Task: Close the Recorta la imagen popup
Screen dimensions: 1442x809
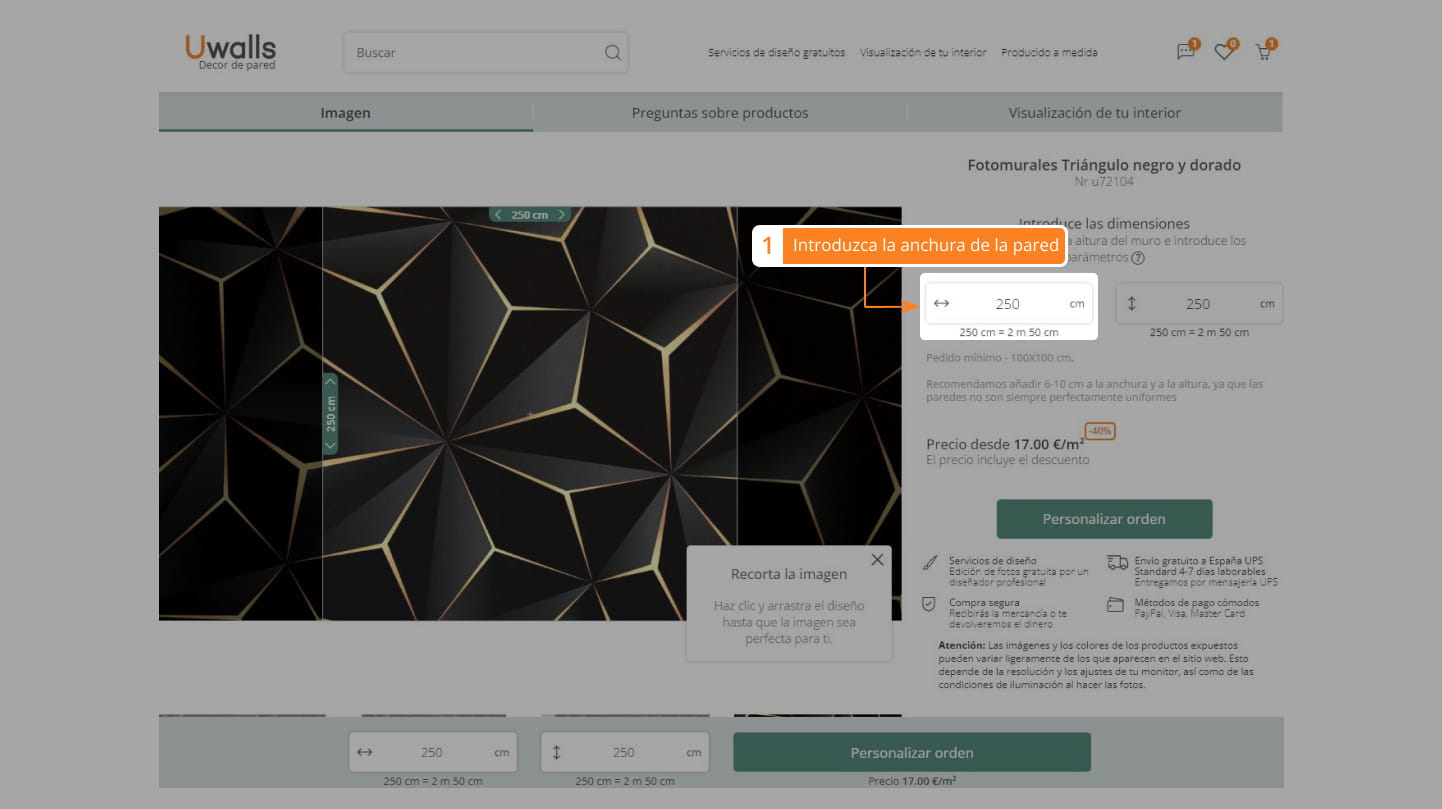Action: [x=877, y=560]
